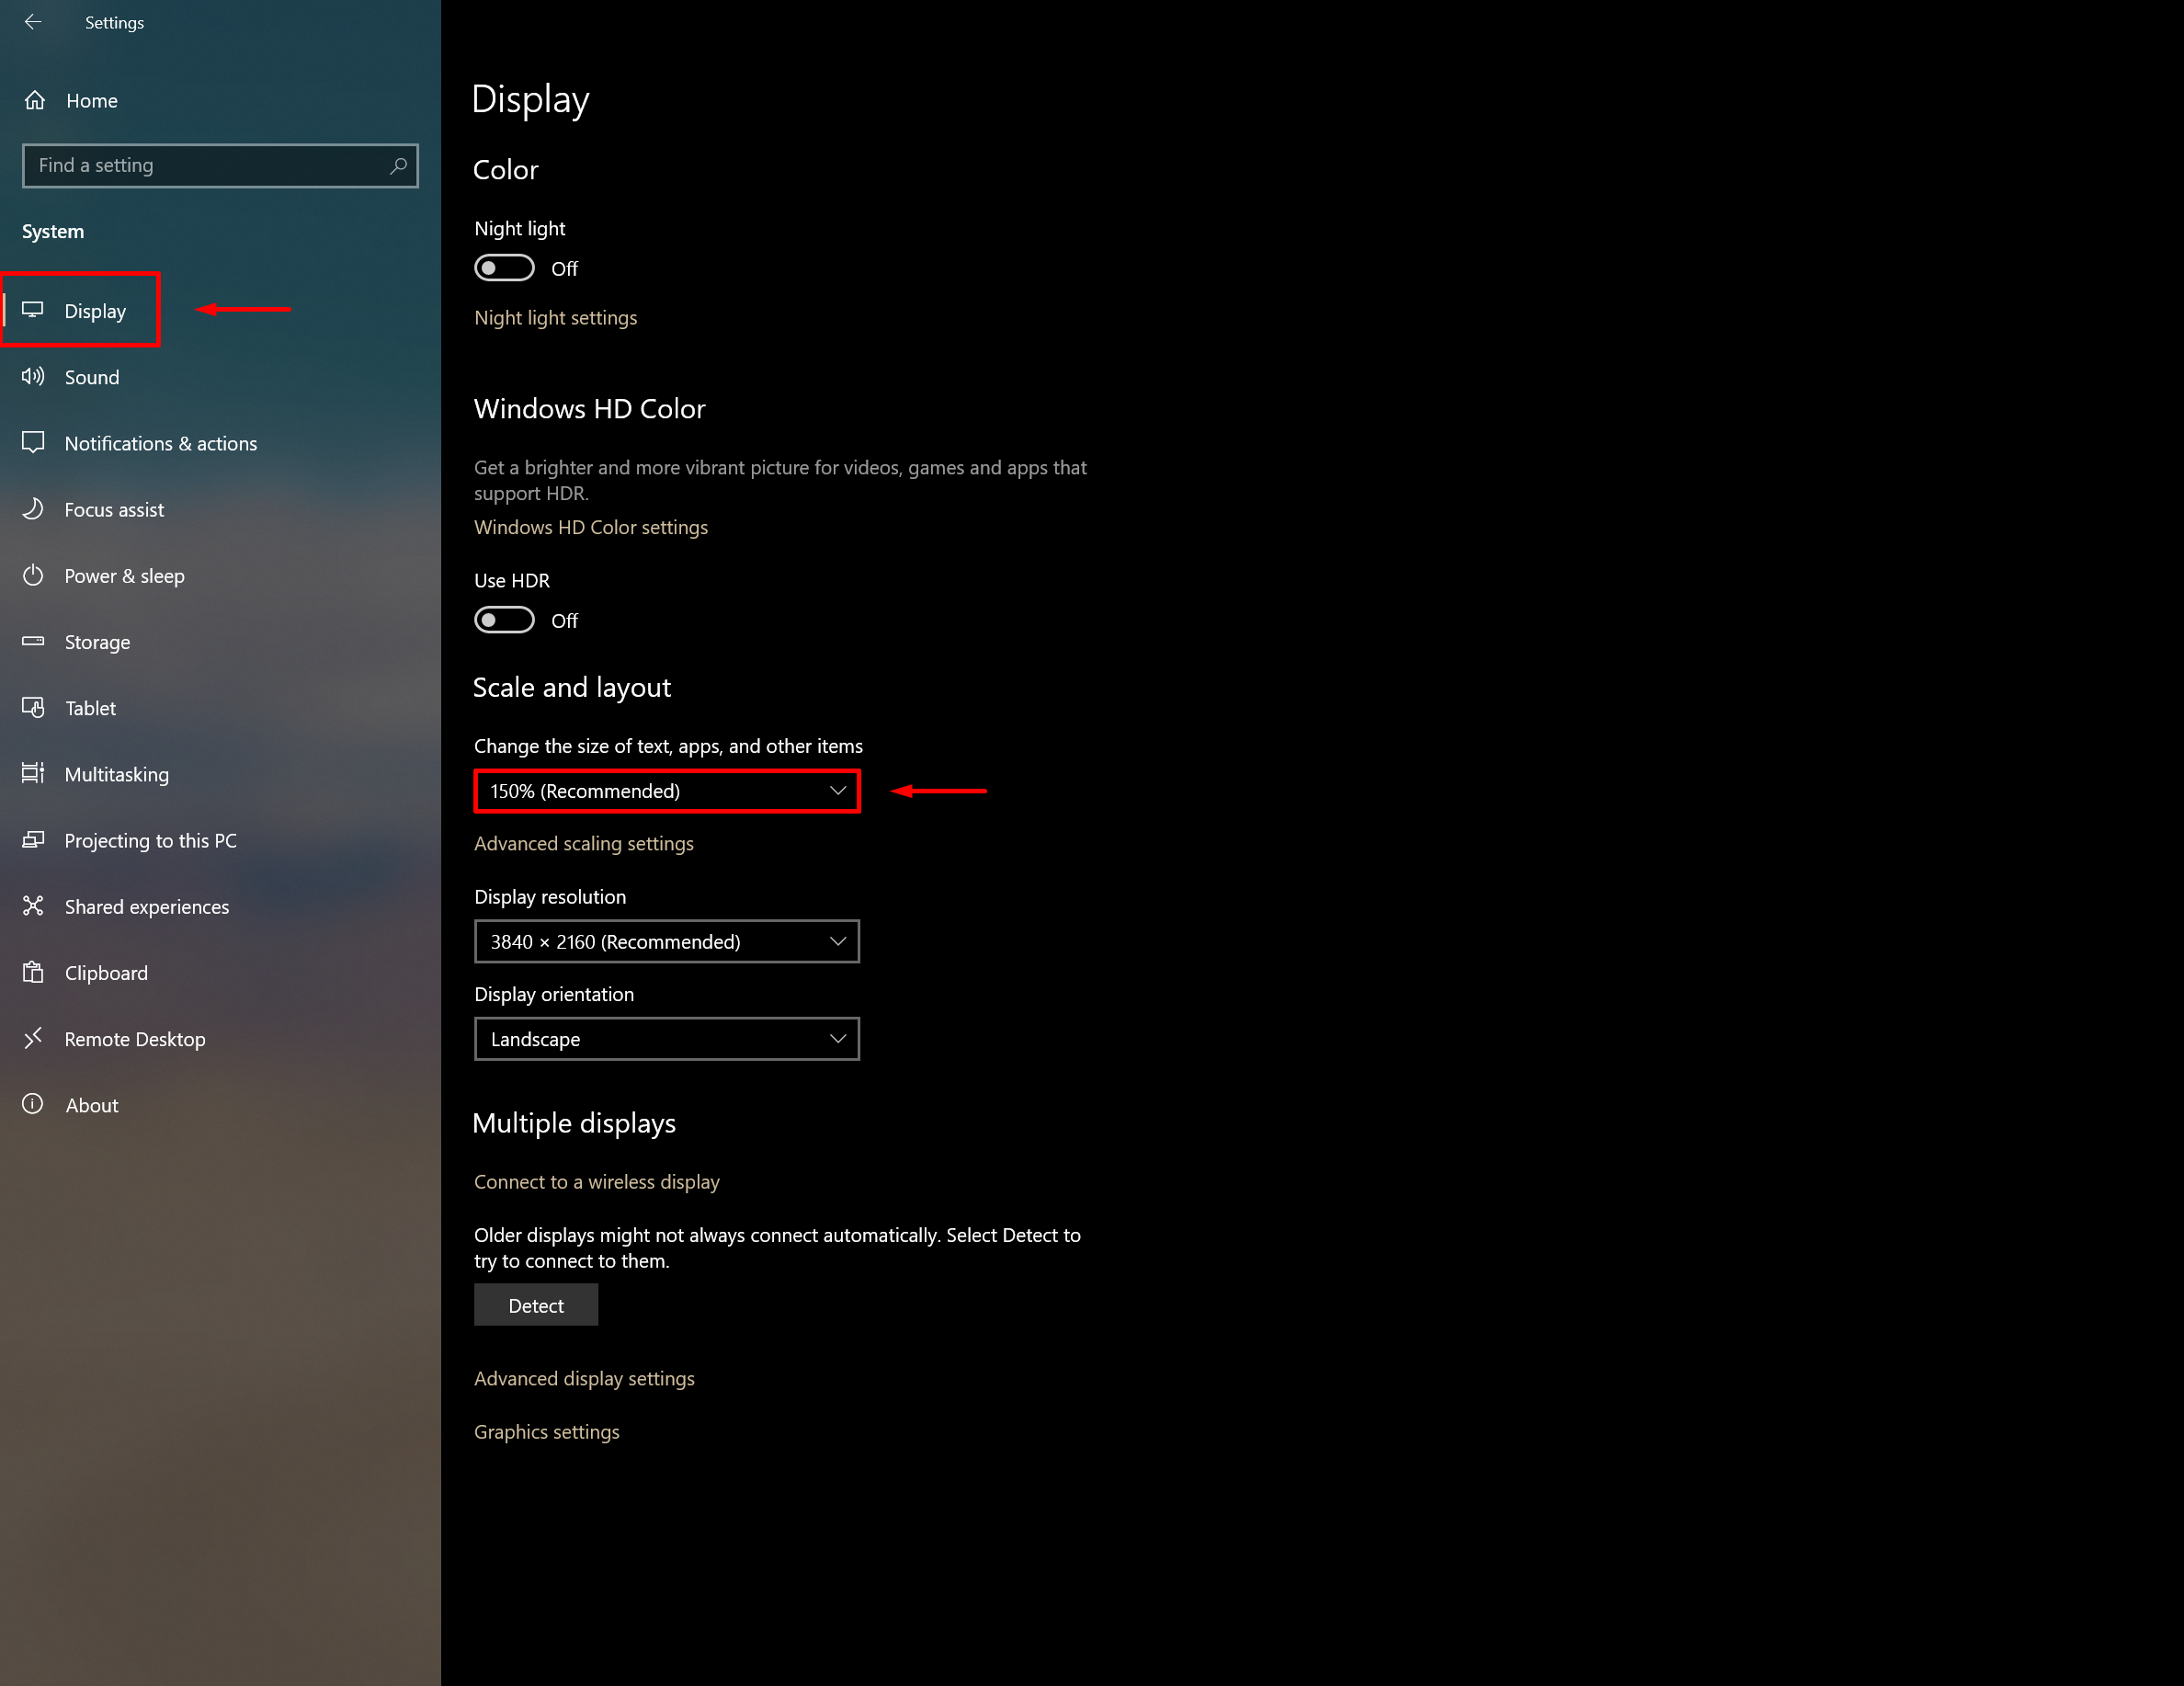Click the Power & sleep icon

pyautogui.click(x=33, y=575)
